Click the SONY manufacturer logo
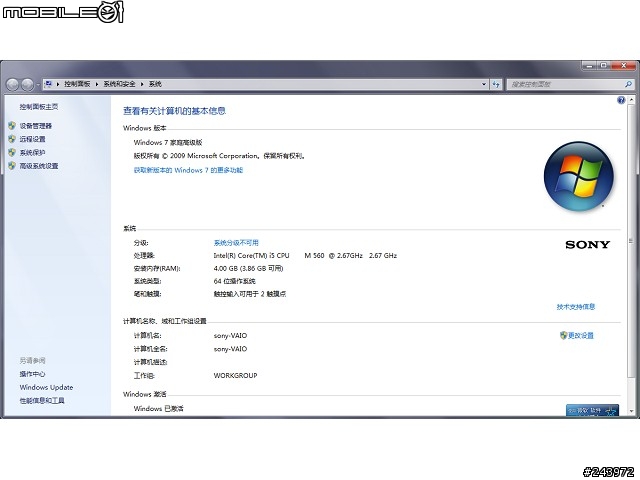Screen dimensions: 640x480 pos(587,244)
